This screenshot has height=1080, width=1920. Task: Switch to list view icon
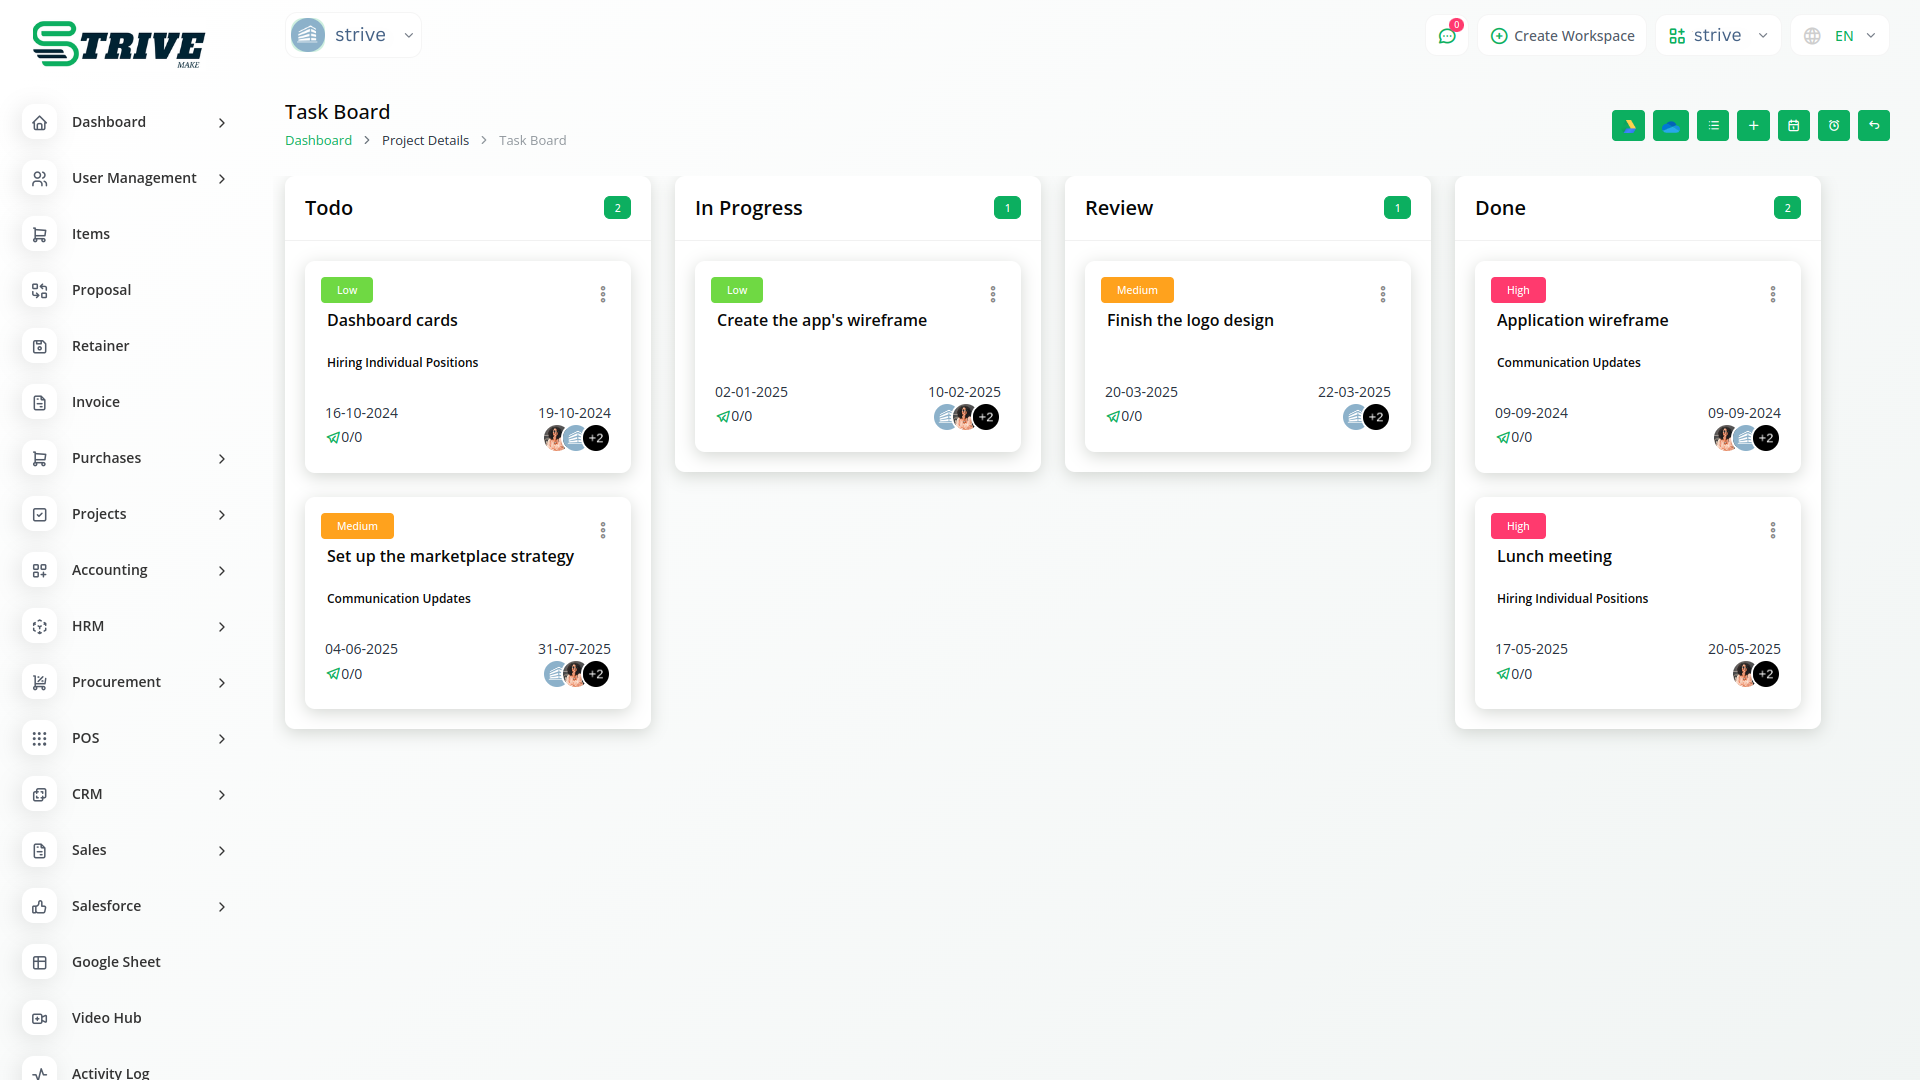(x=1713, y=126)
